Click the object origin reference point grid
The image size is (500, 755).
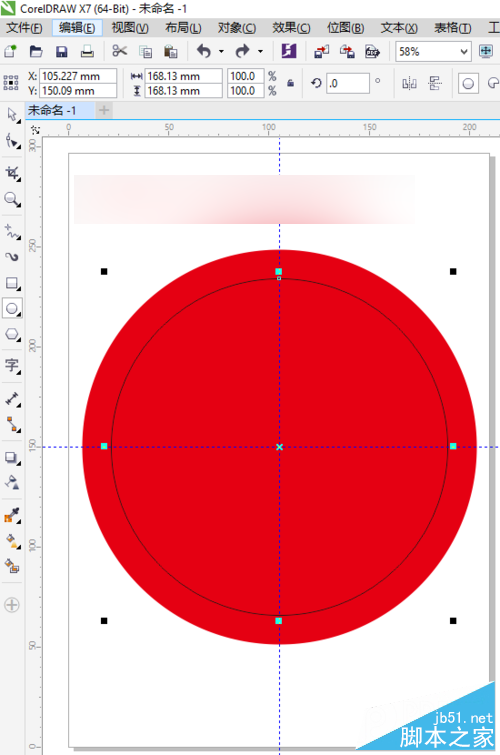click(x=11, y=83)
